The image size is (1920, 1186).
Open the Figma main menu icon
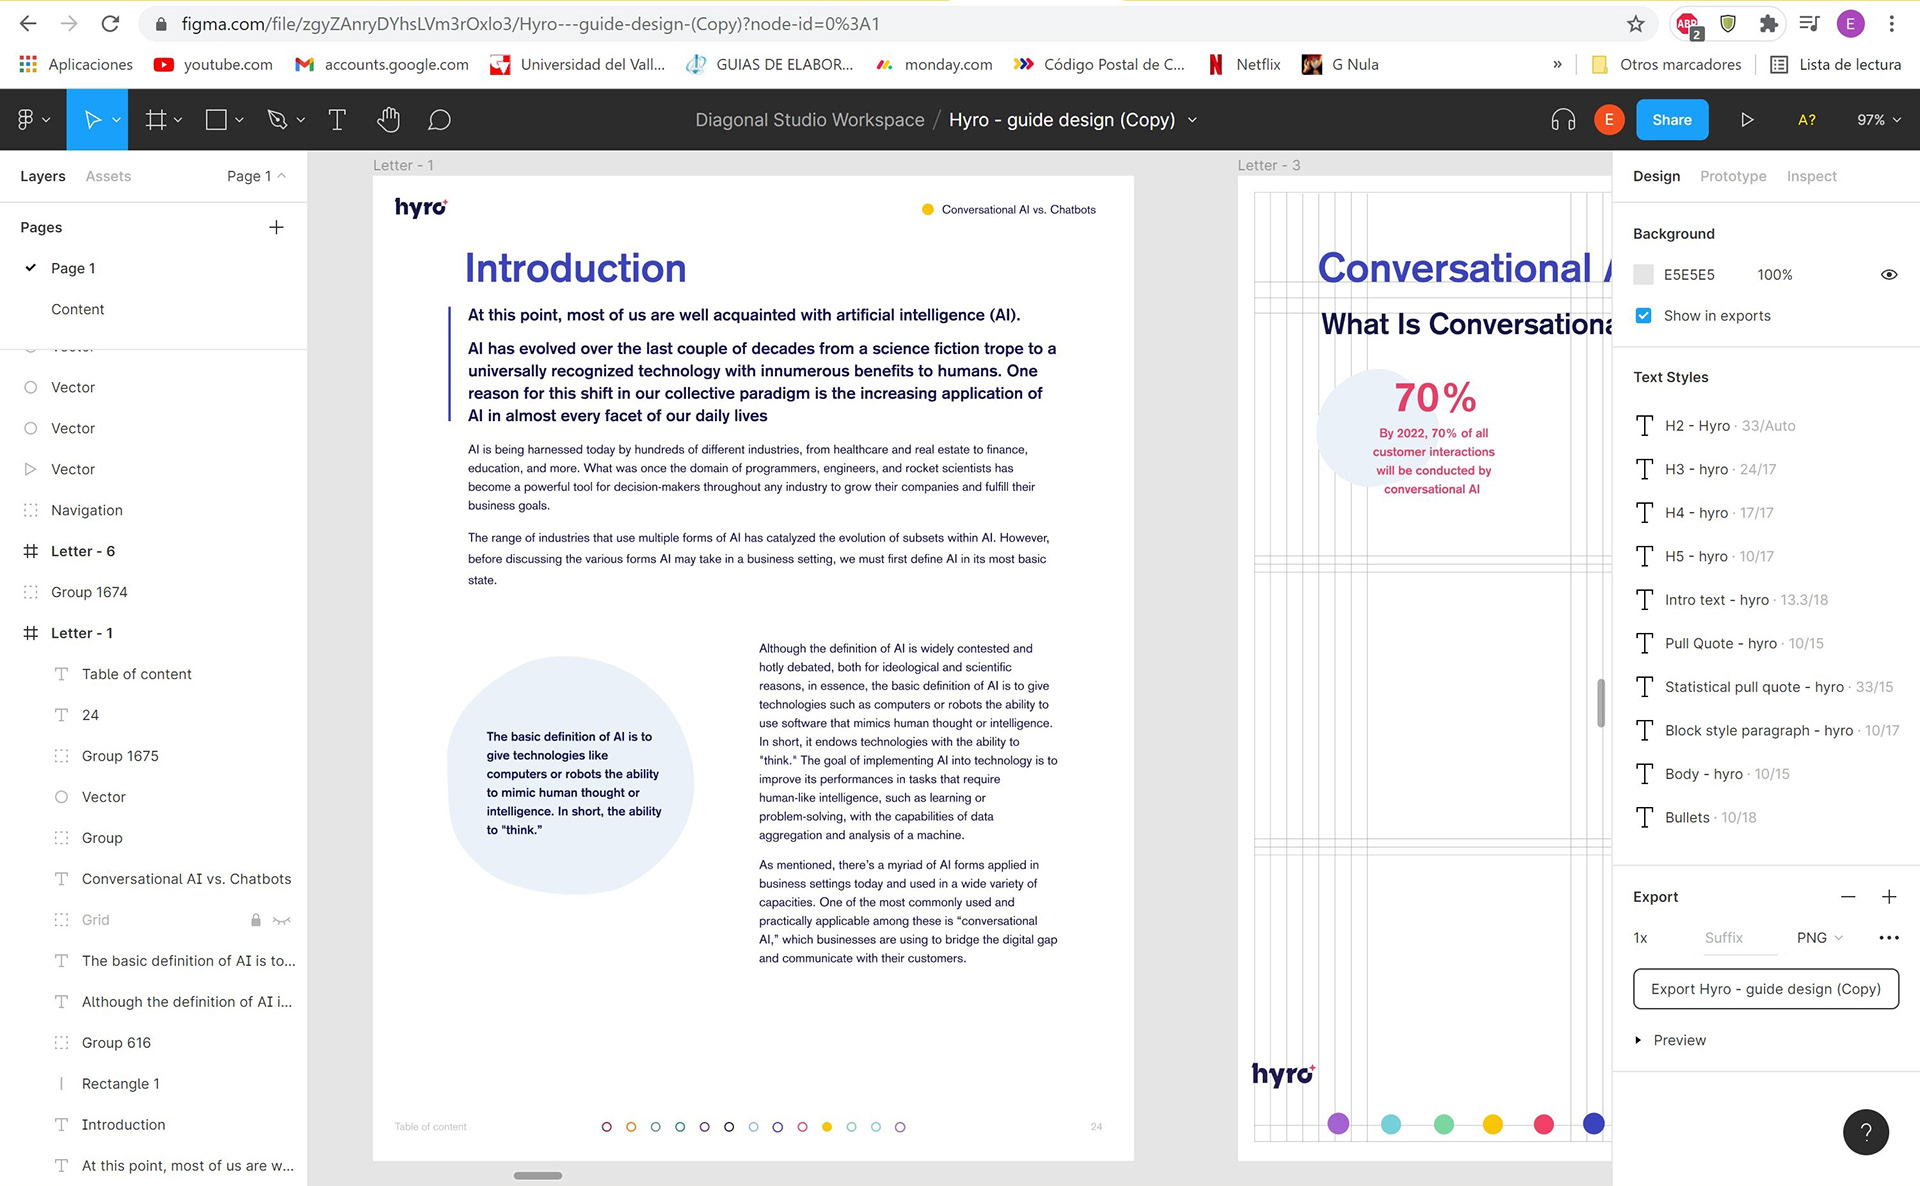point(26,120)
